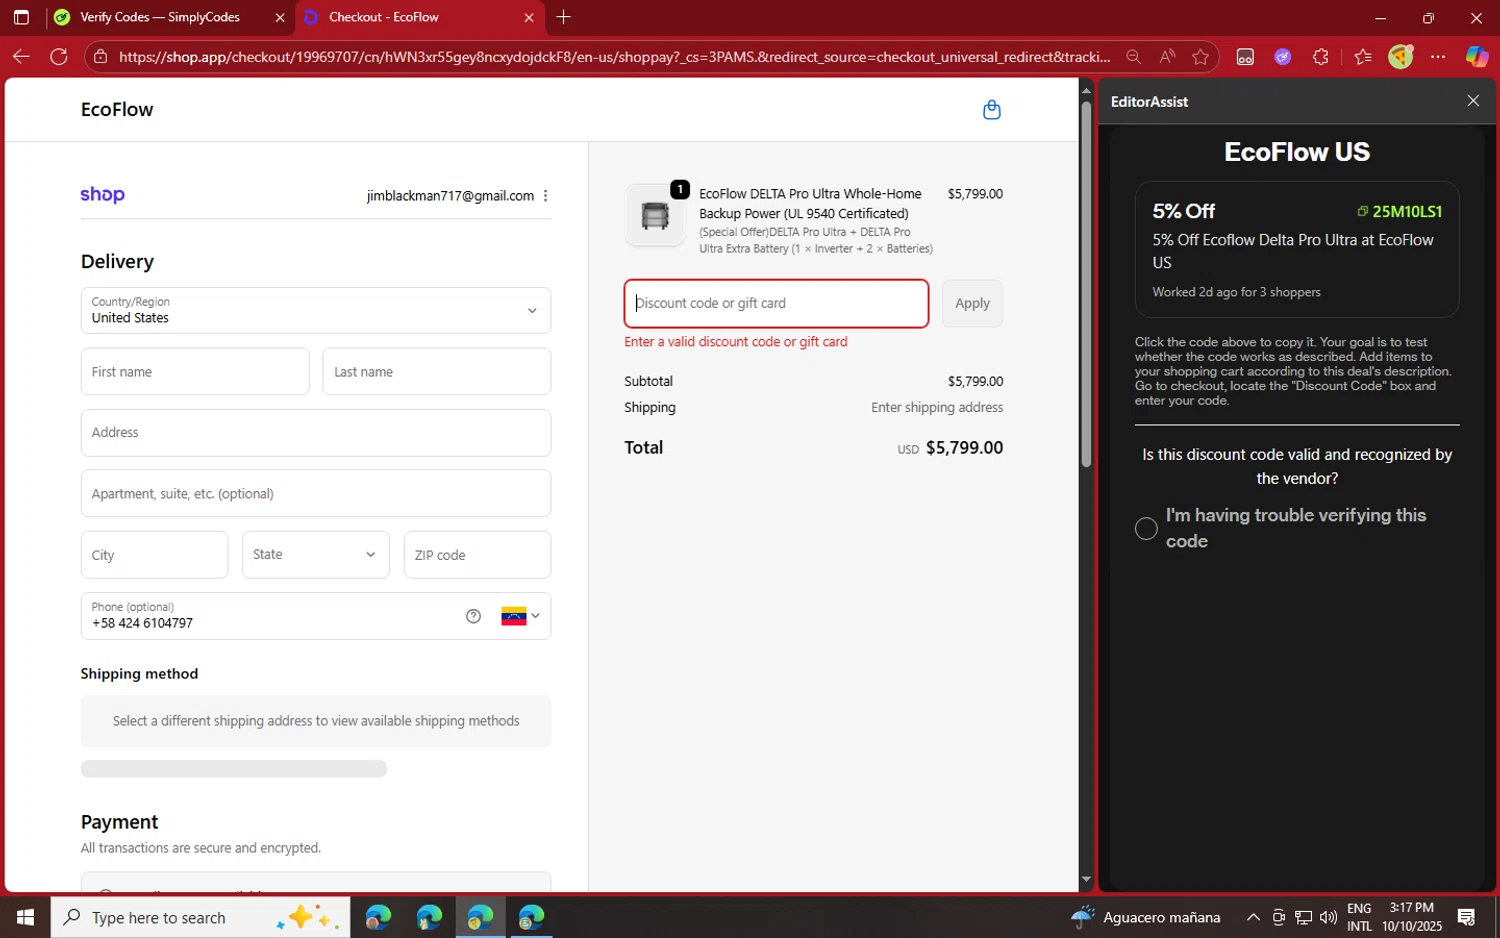1500x938 pixels.
Task: Click the Last name field
Action: [x=436, y=372]
